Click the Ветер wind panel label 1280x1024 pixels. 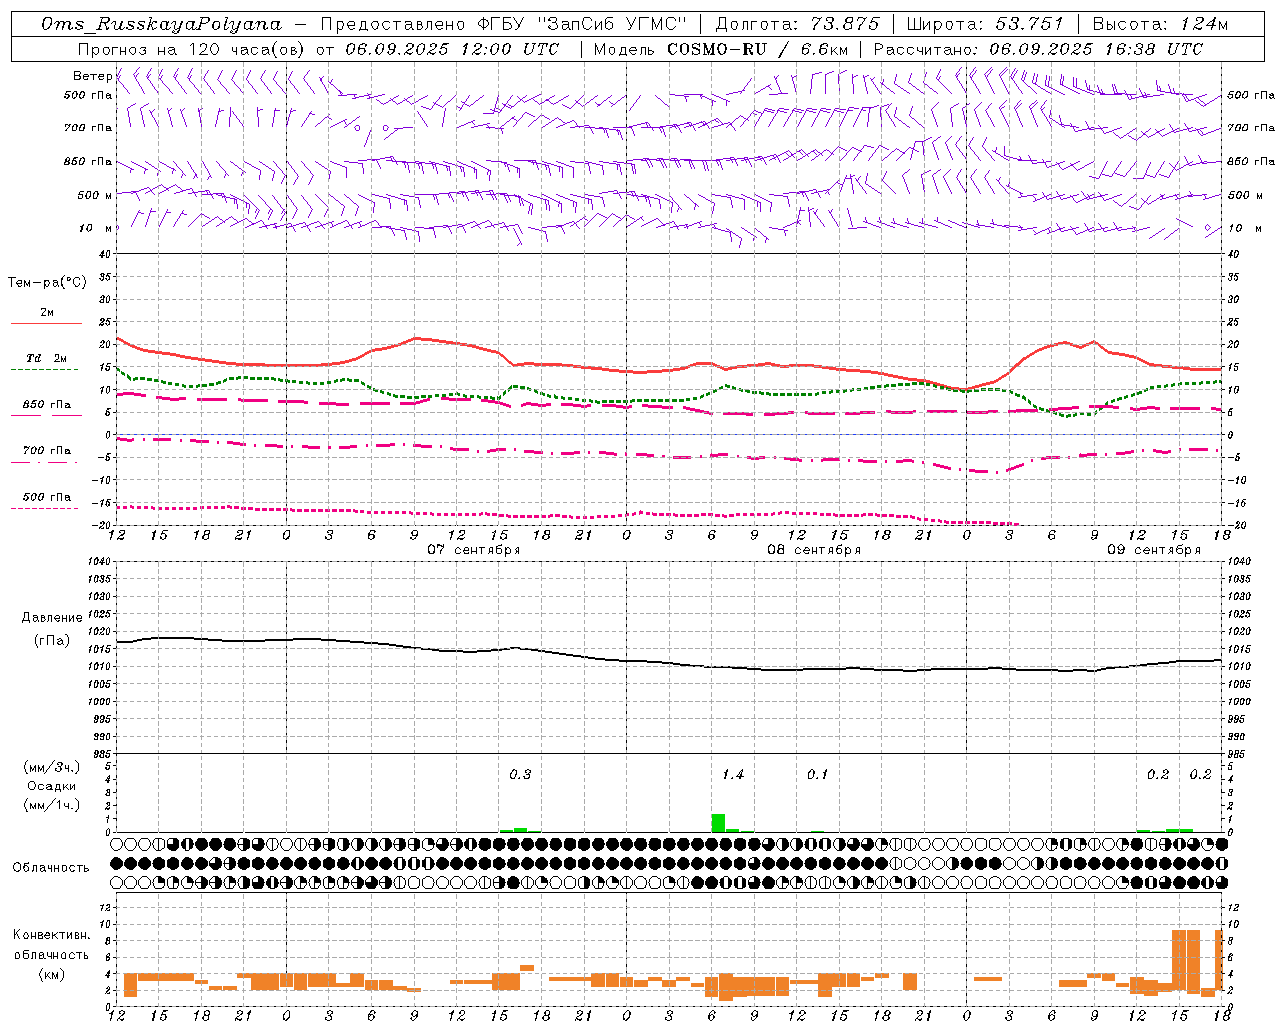92,76
